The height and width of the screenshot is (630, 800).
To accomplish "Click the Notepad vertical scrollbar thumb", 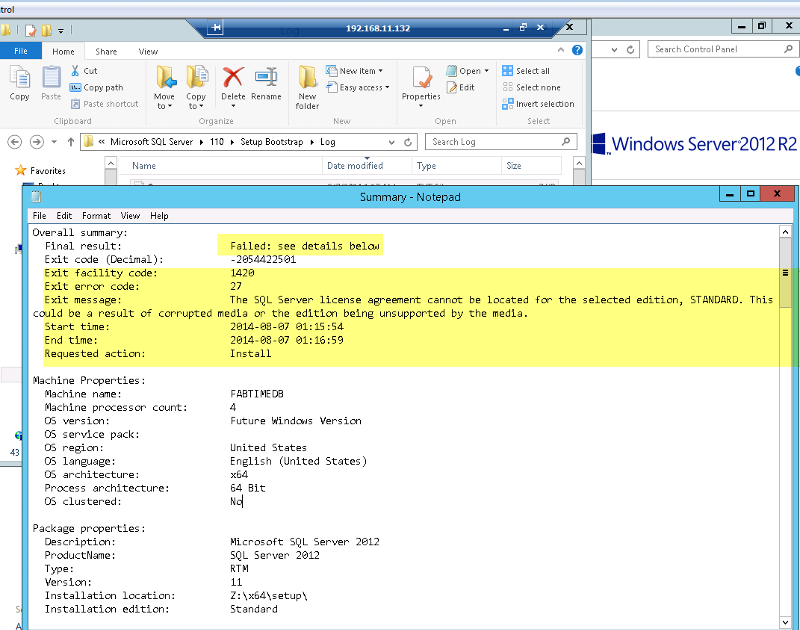I will (785, 272).
